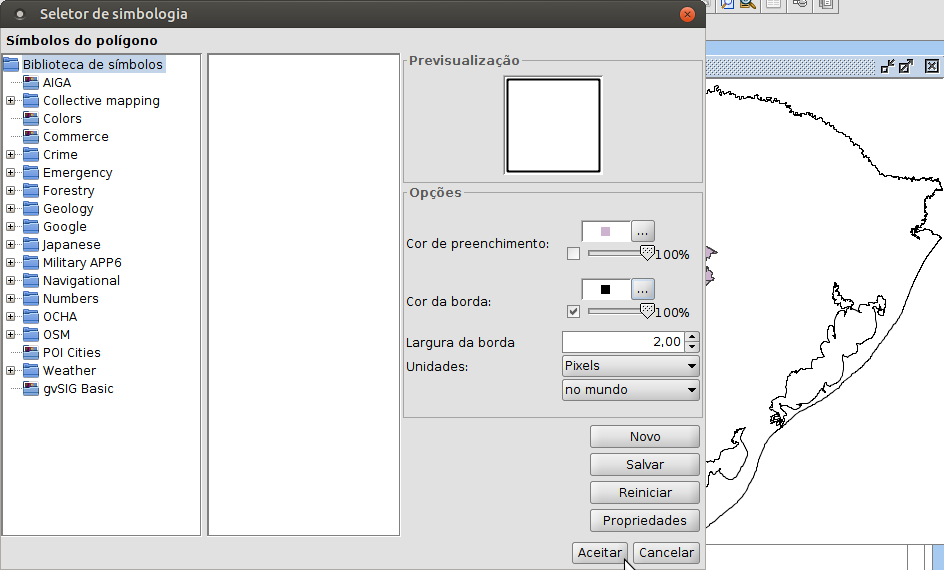Click the Aceitar button
Screen dimensions: 944x570
coord(600,553)
